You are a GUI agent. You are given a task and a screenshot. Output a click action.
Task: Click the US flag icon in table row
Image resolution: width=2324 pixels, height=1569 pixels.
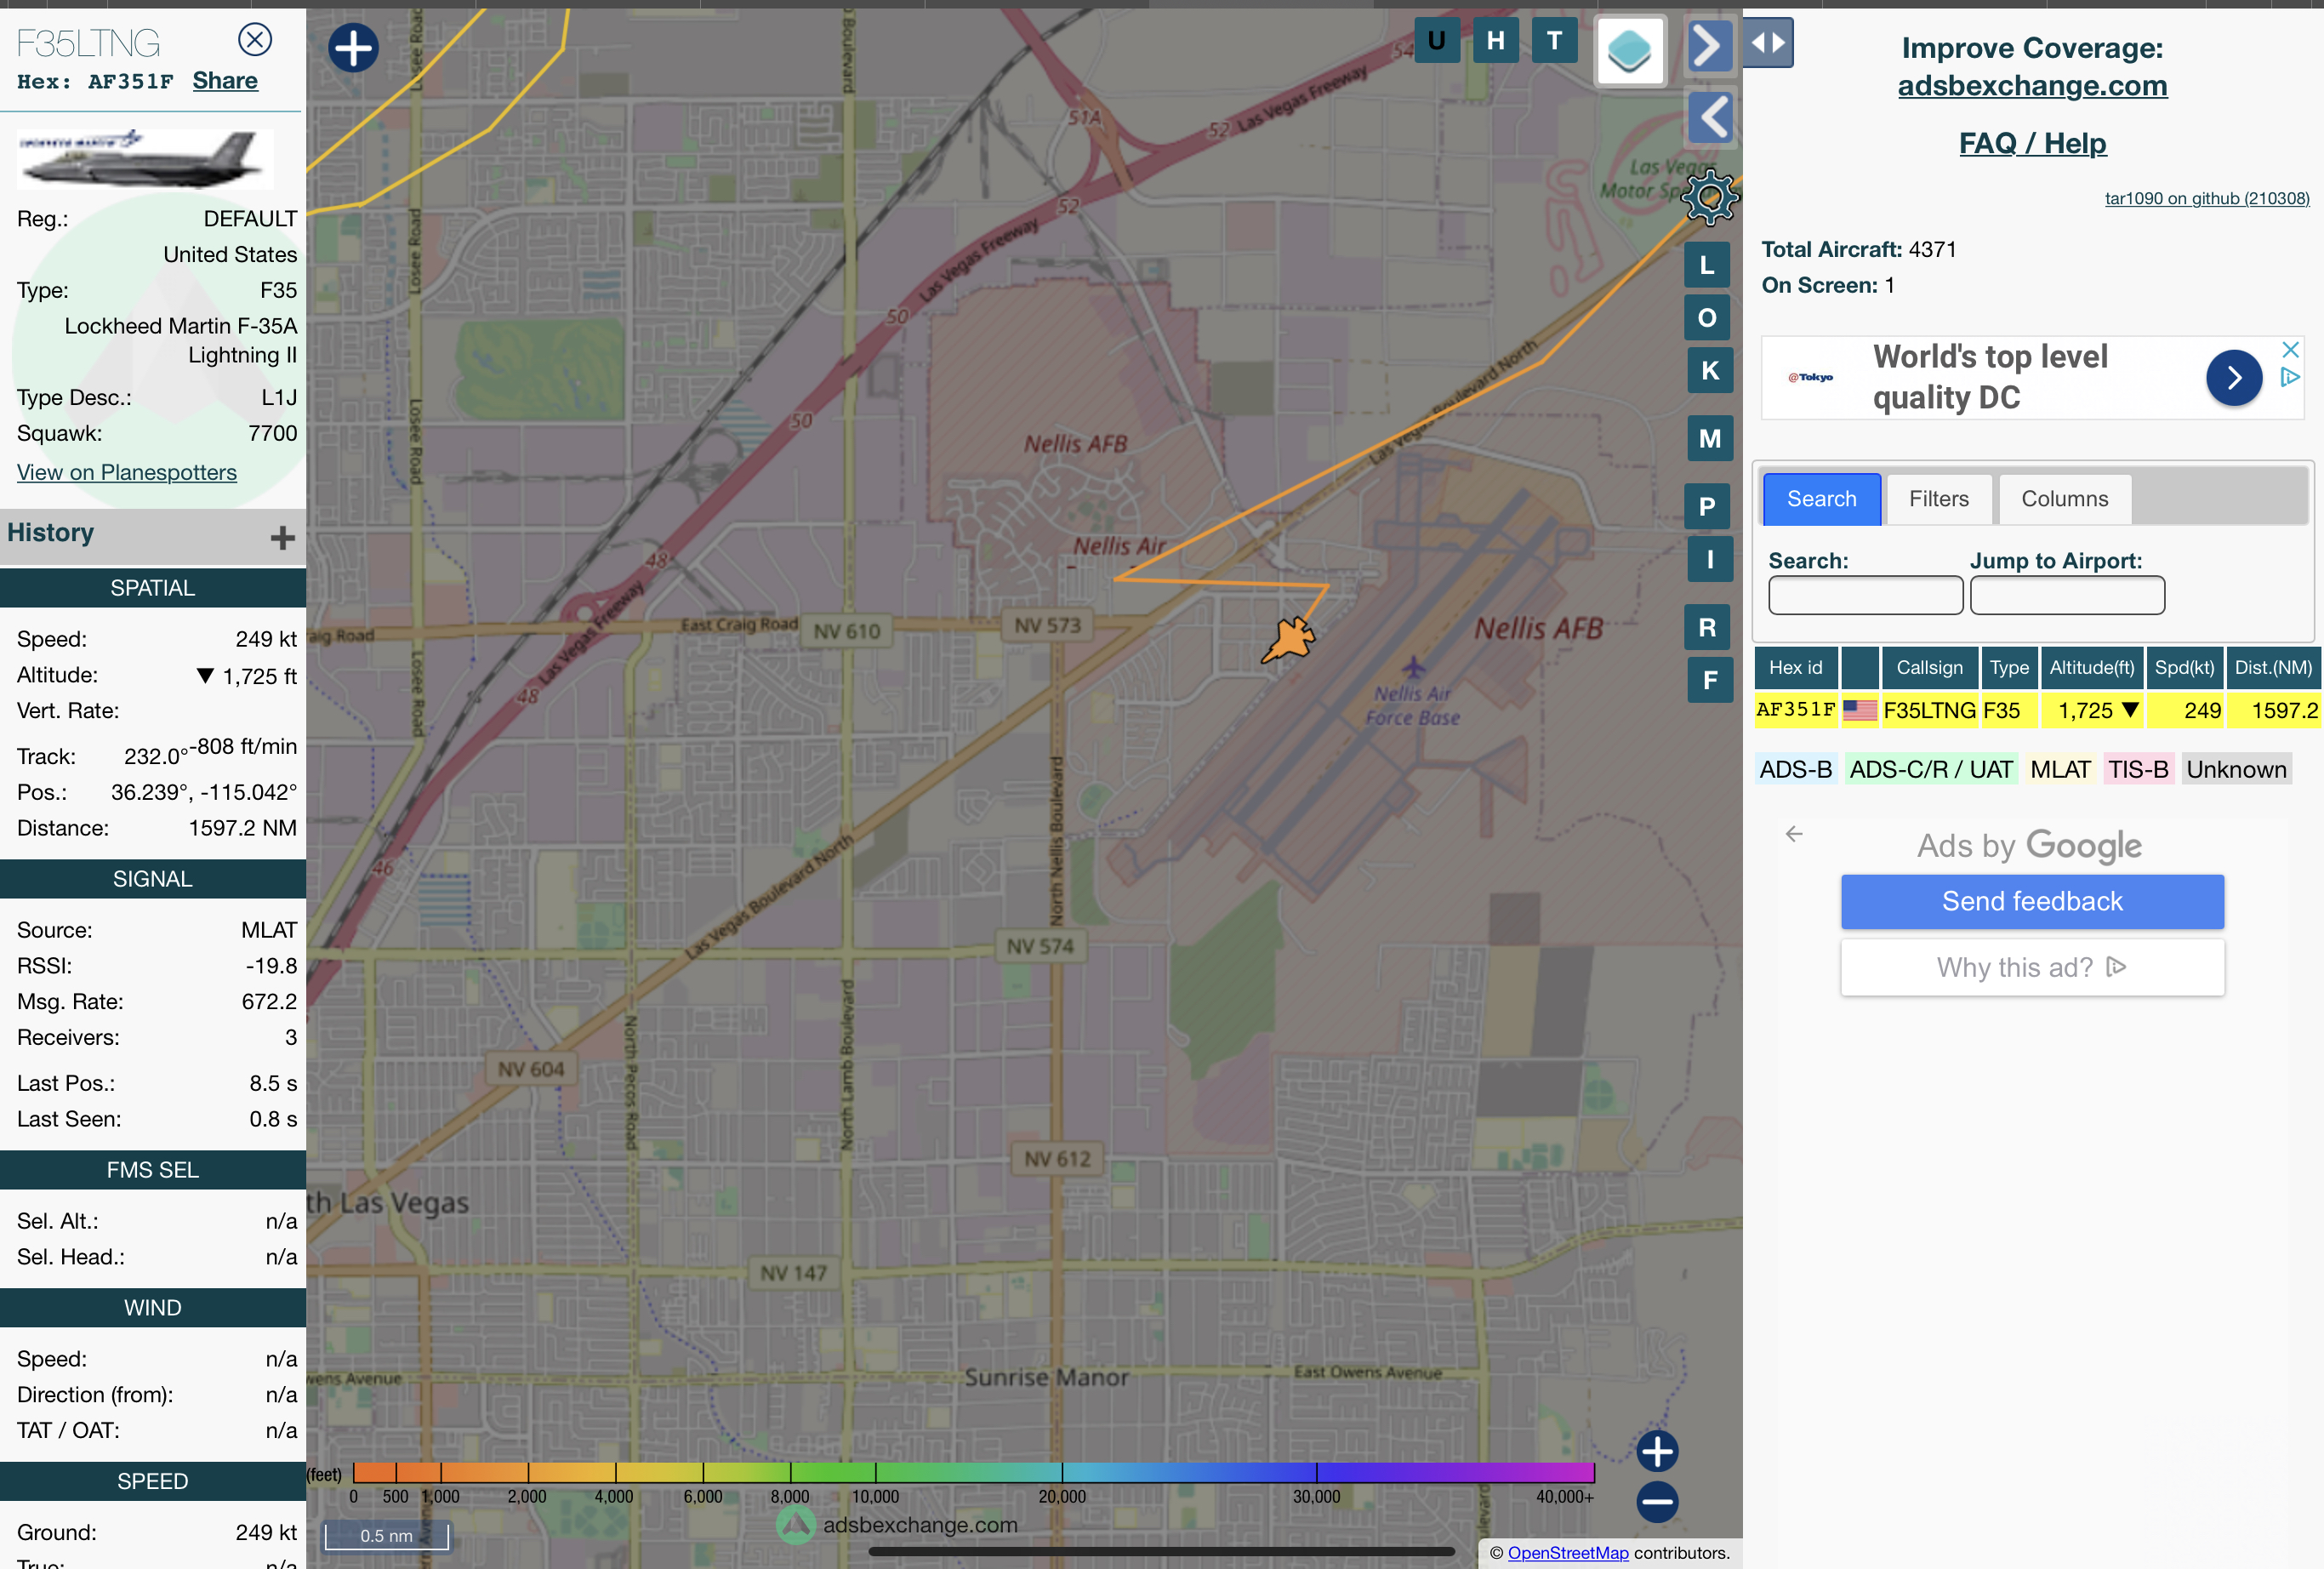pos(1860,710)
